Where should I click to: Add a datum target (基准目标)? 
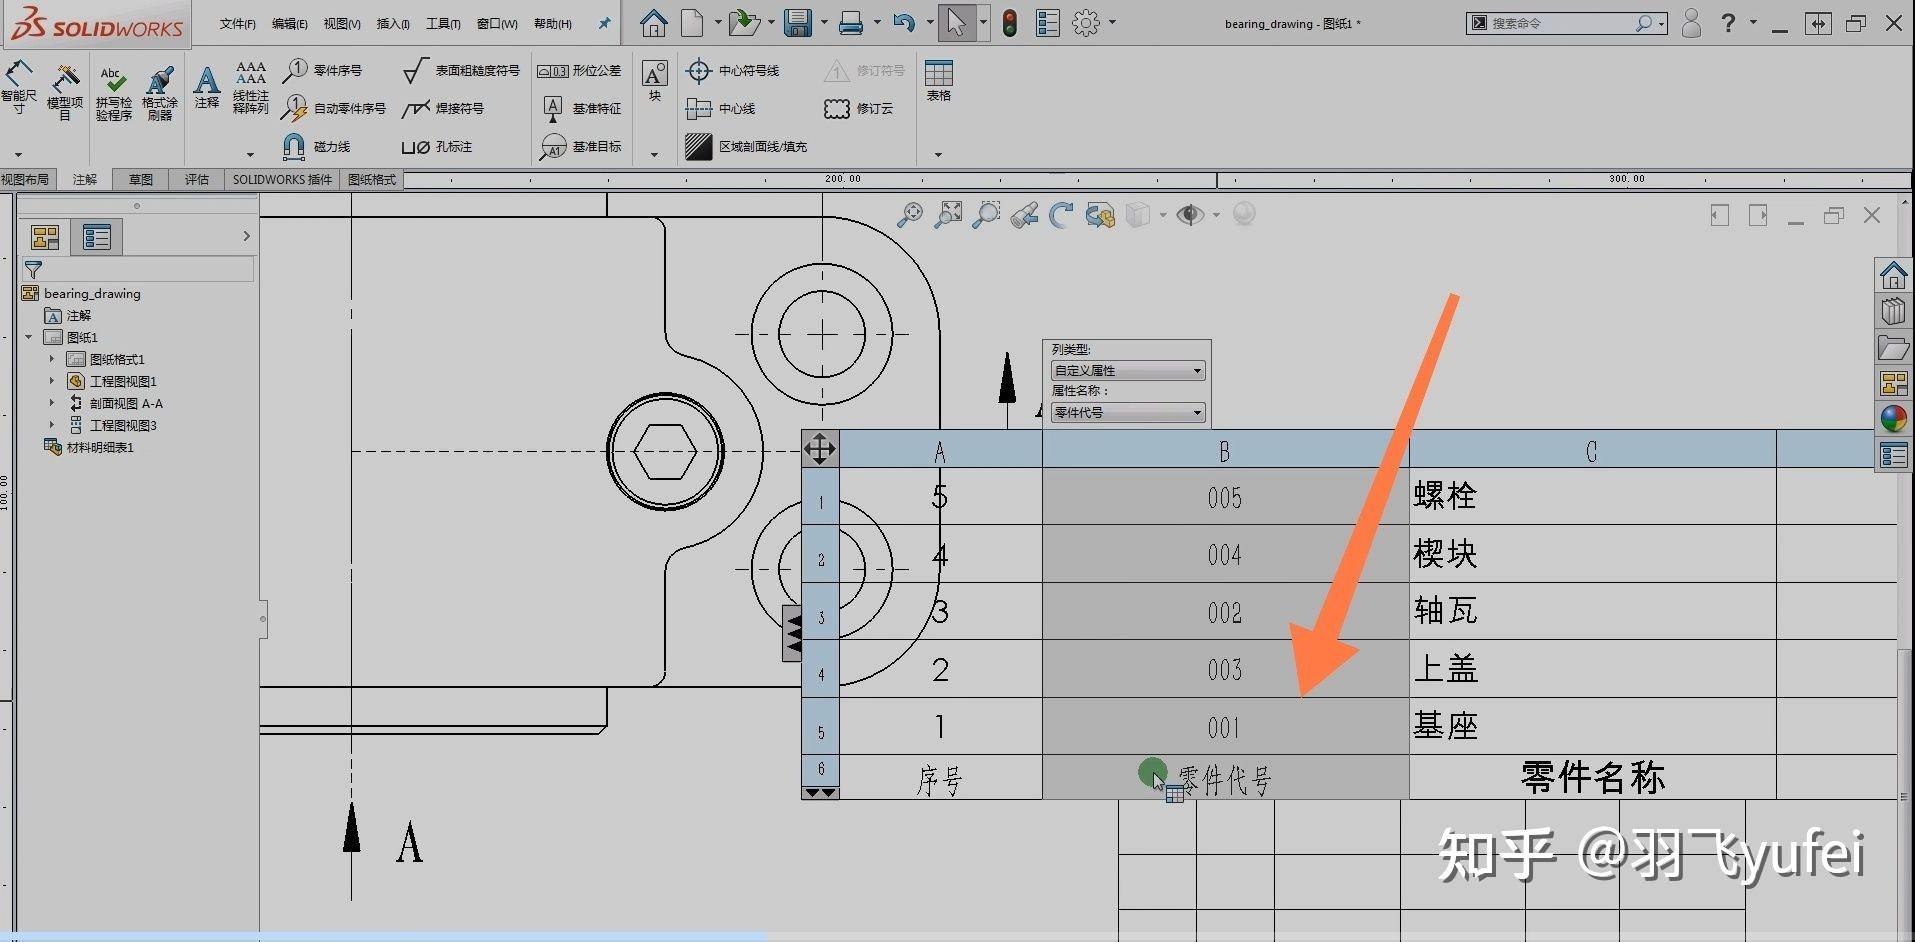581,146
